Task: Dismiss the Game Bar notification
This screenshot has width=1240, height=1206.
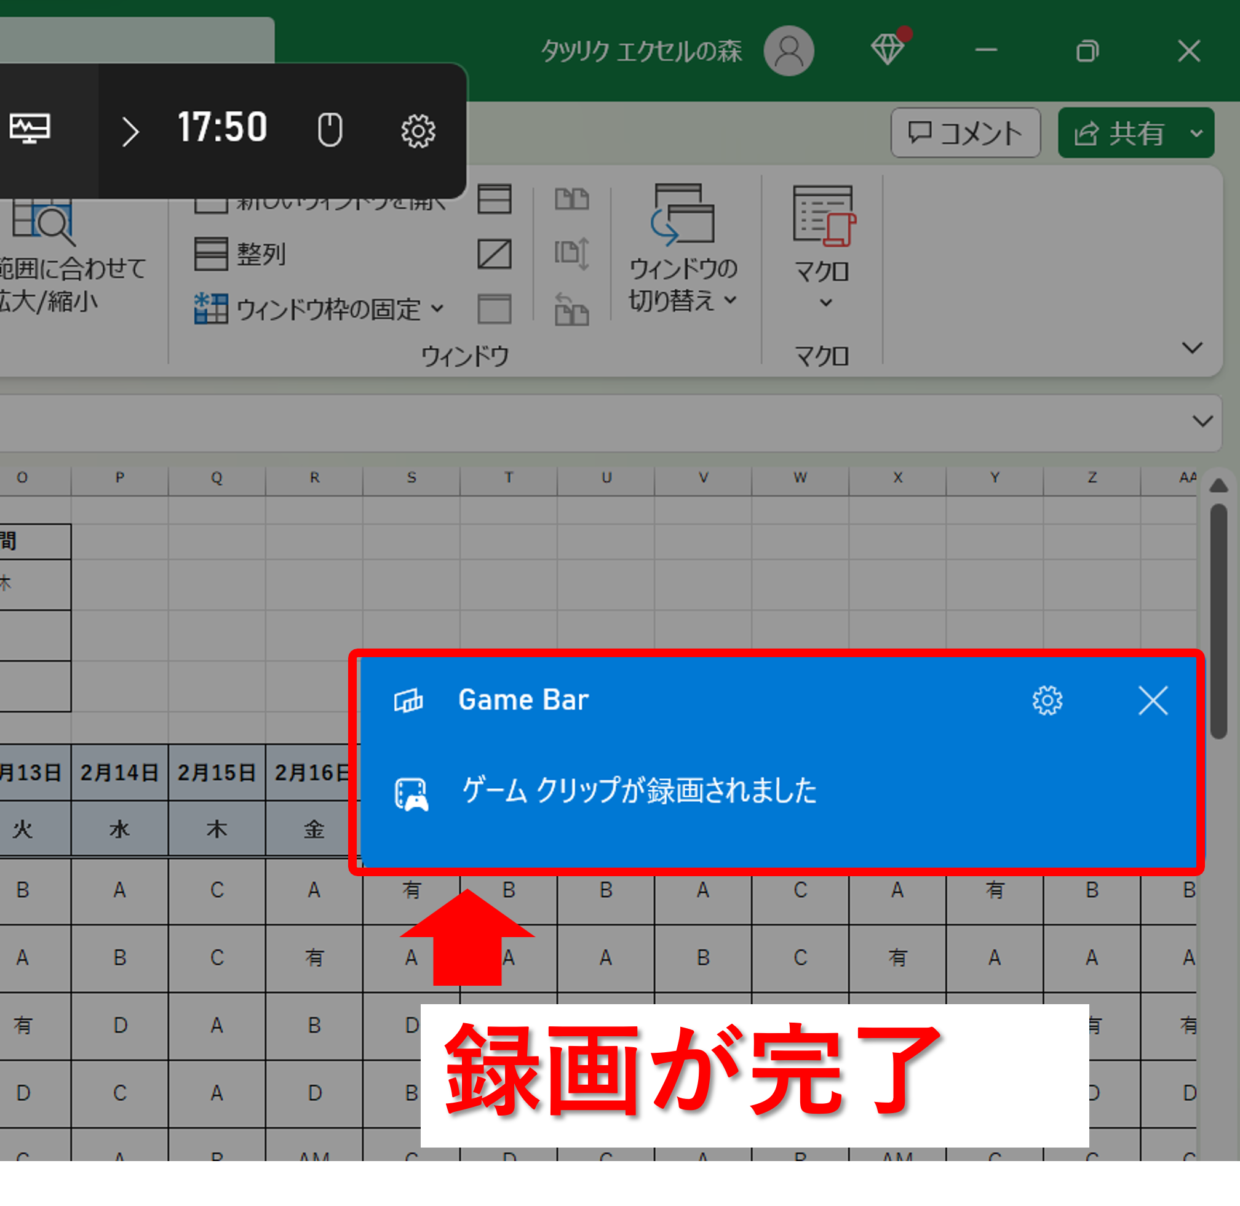Action: point(1153,700)
